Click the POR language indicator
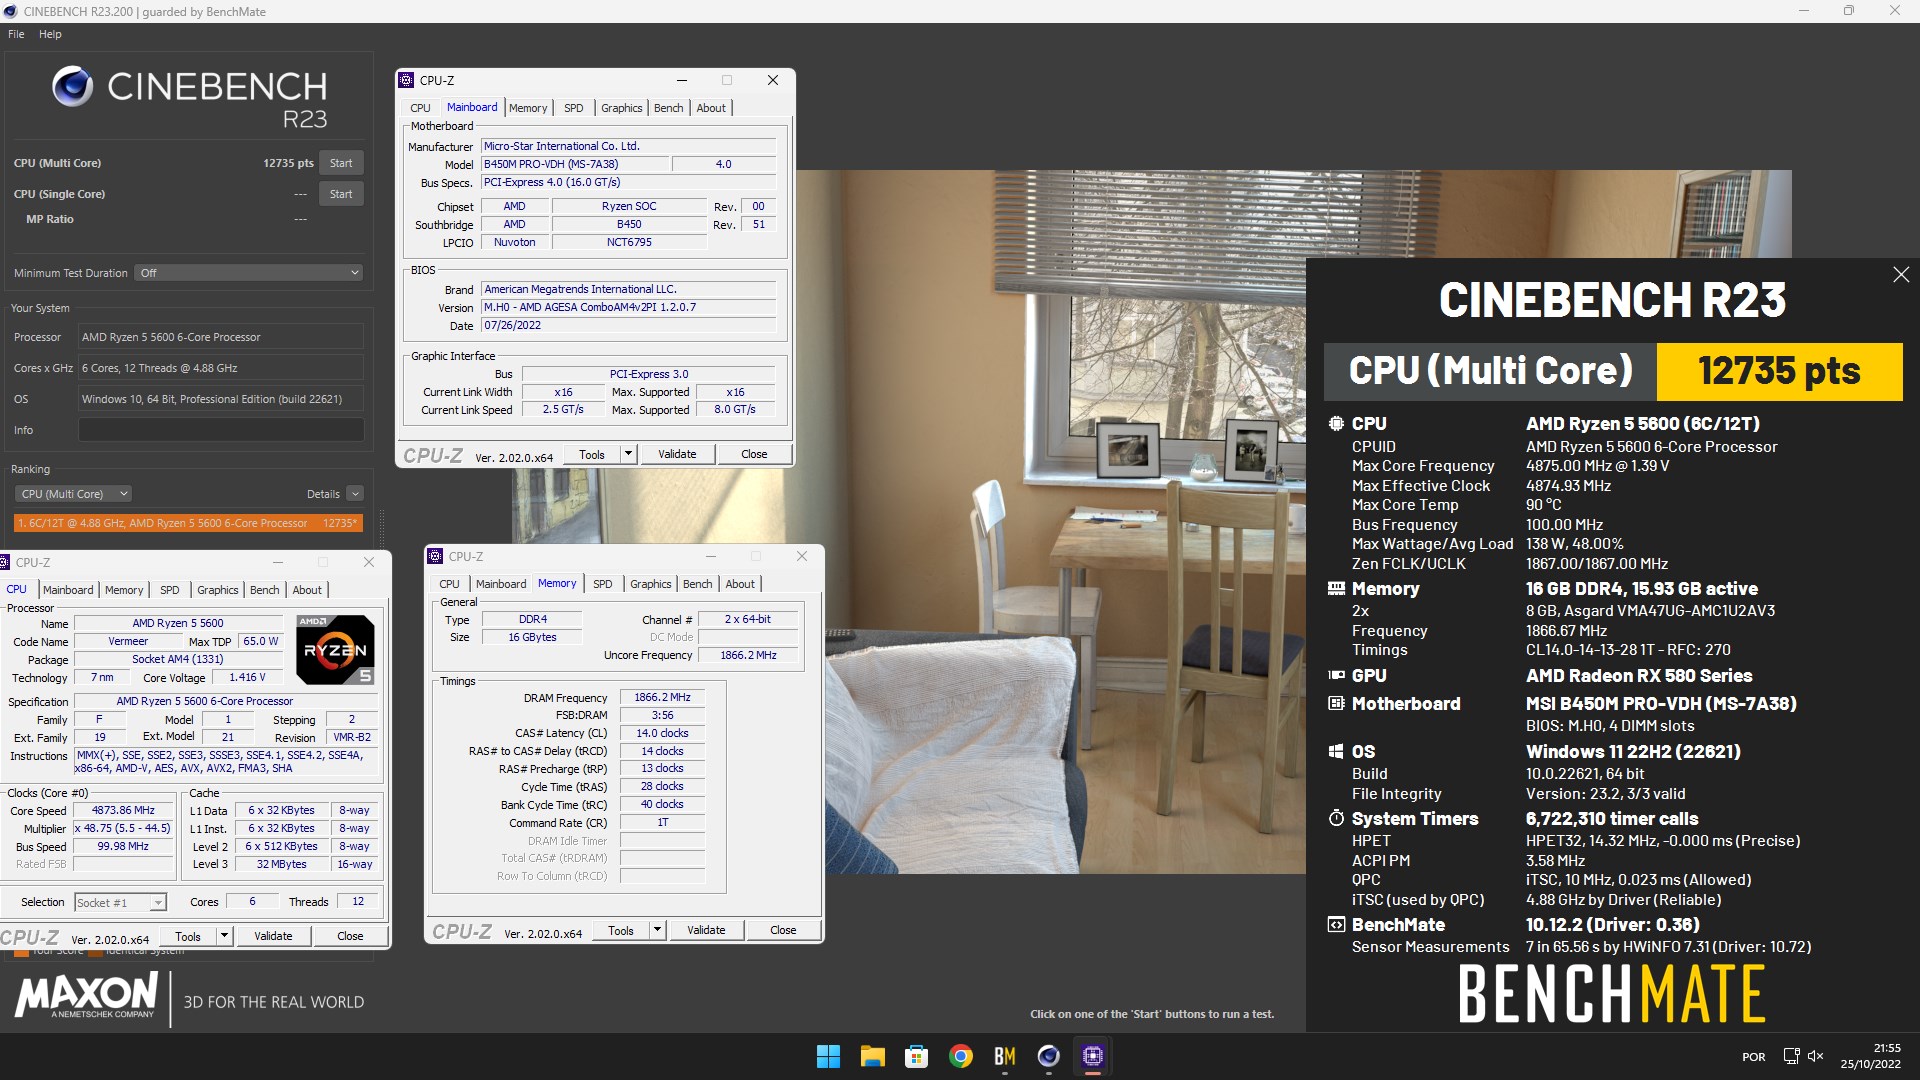The height and width of the screenshot is (1080, 1920). coord(1754,1057)
